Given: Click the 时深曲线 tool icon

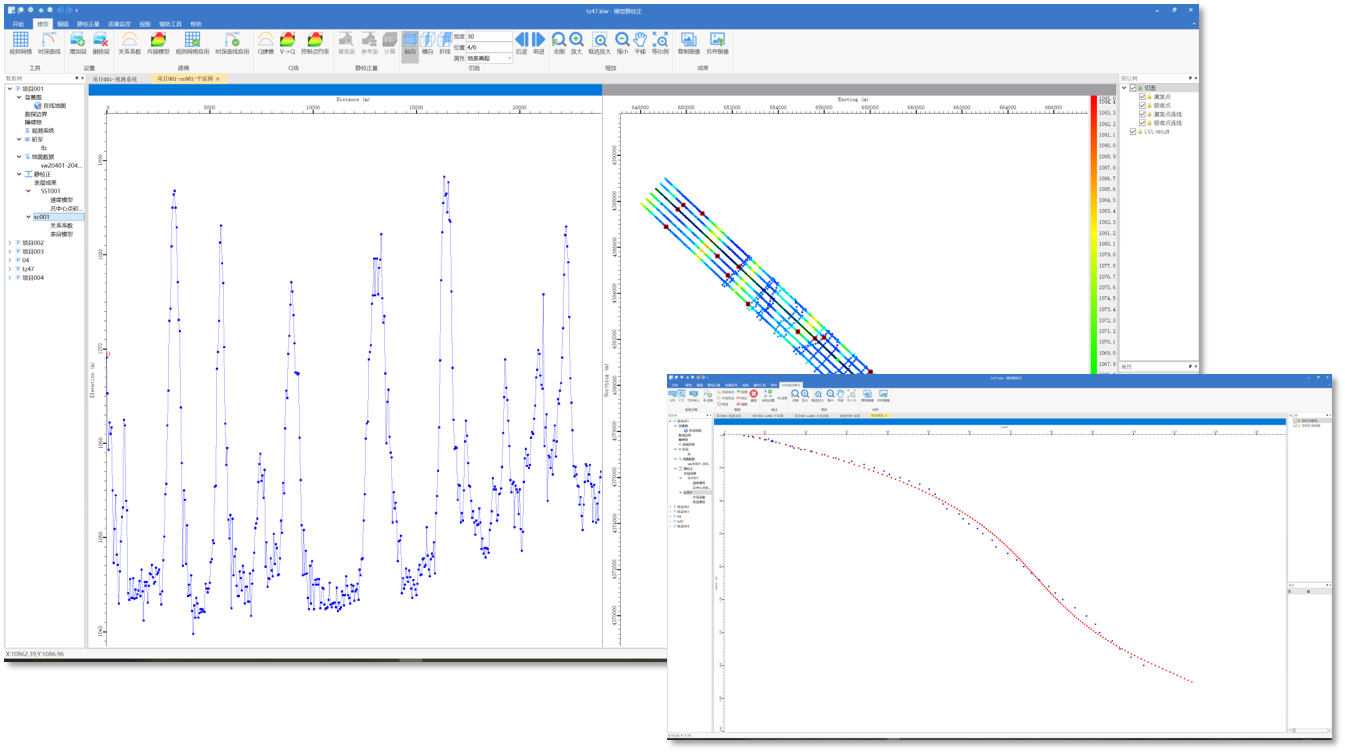Looking at the screenshot, I should coord(49,39).
